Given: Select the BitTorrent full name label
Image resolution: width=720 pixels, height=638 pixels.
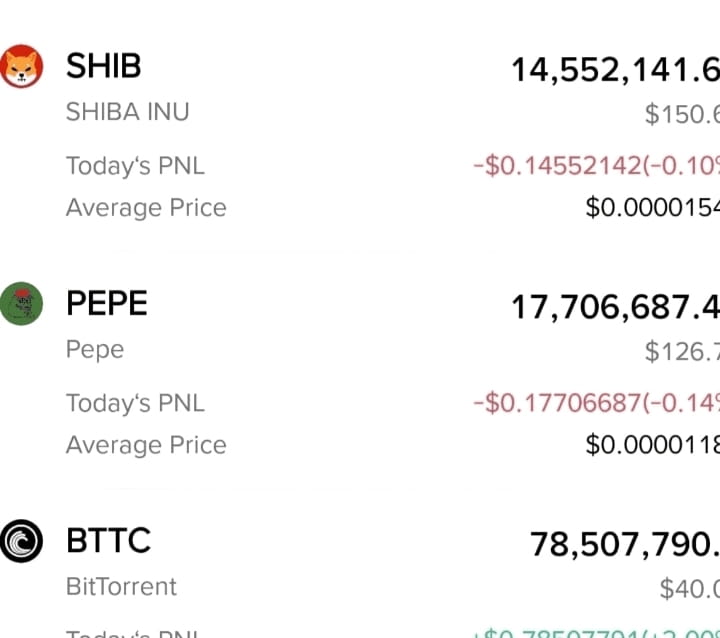Looking at the screenshot, I should pyautogui.click(x=121, y=587).
